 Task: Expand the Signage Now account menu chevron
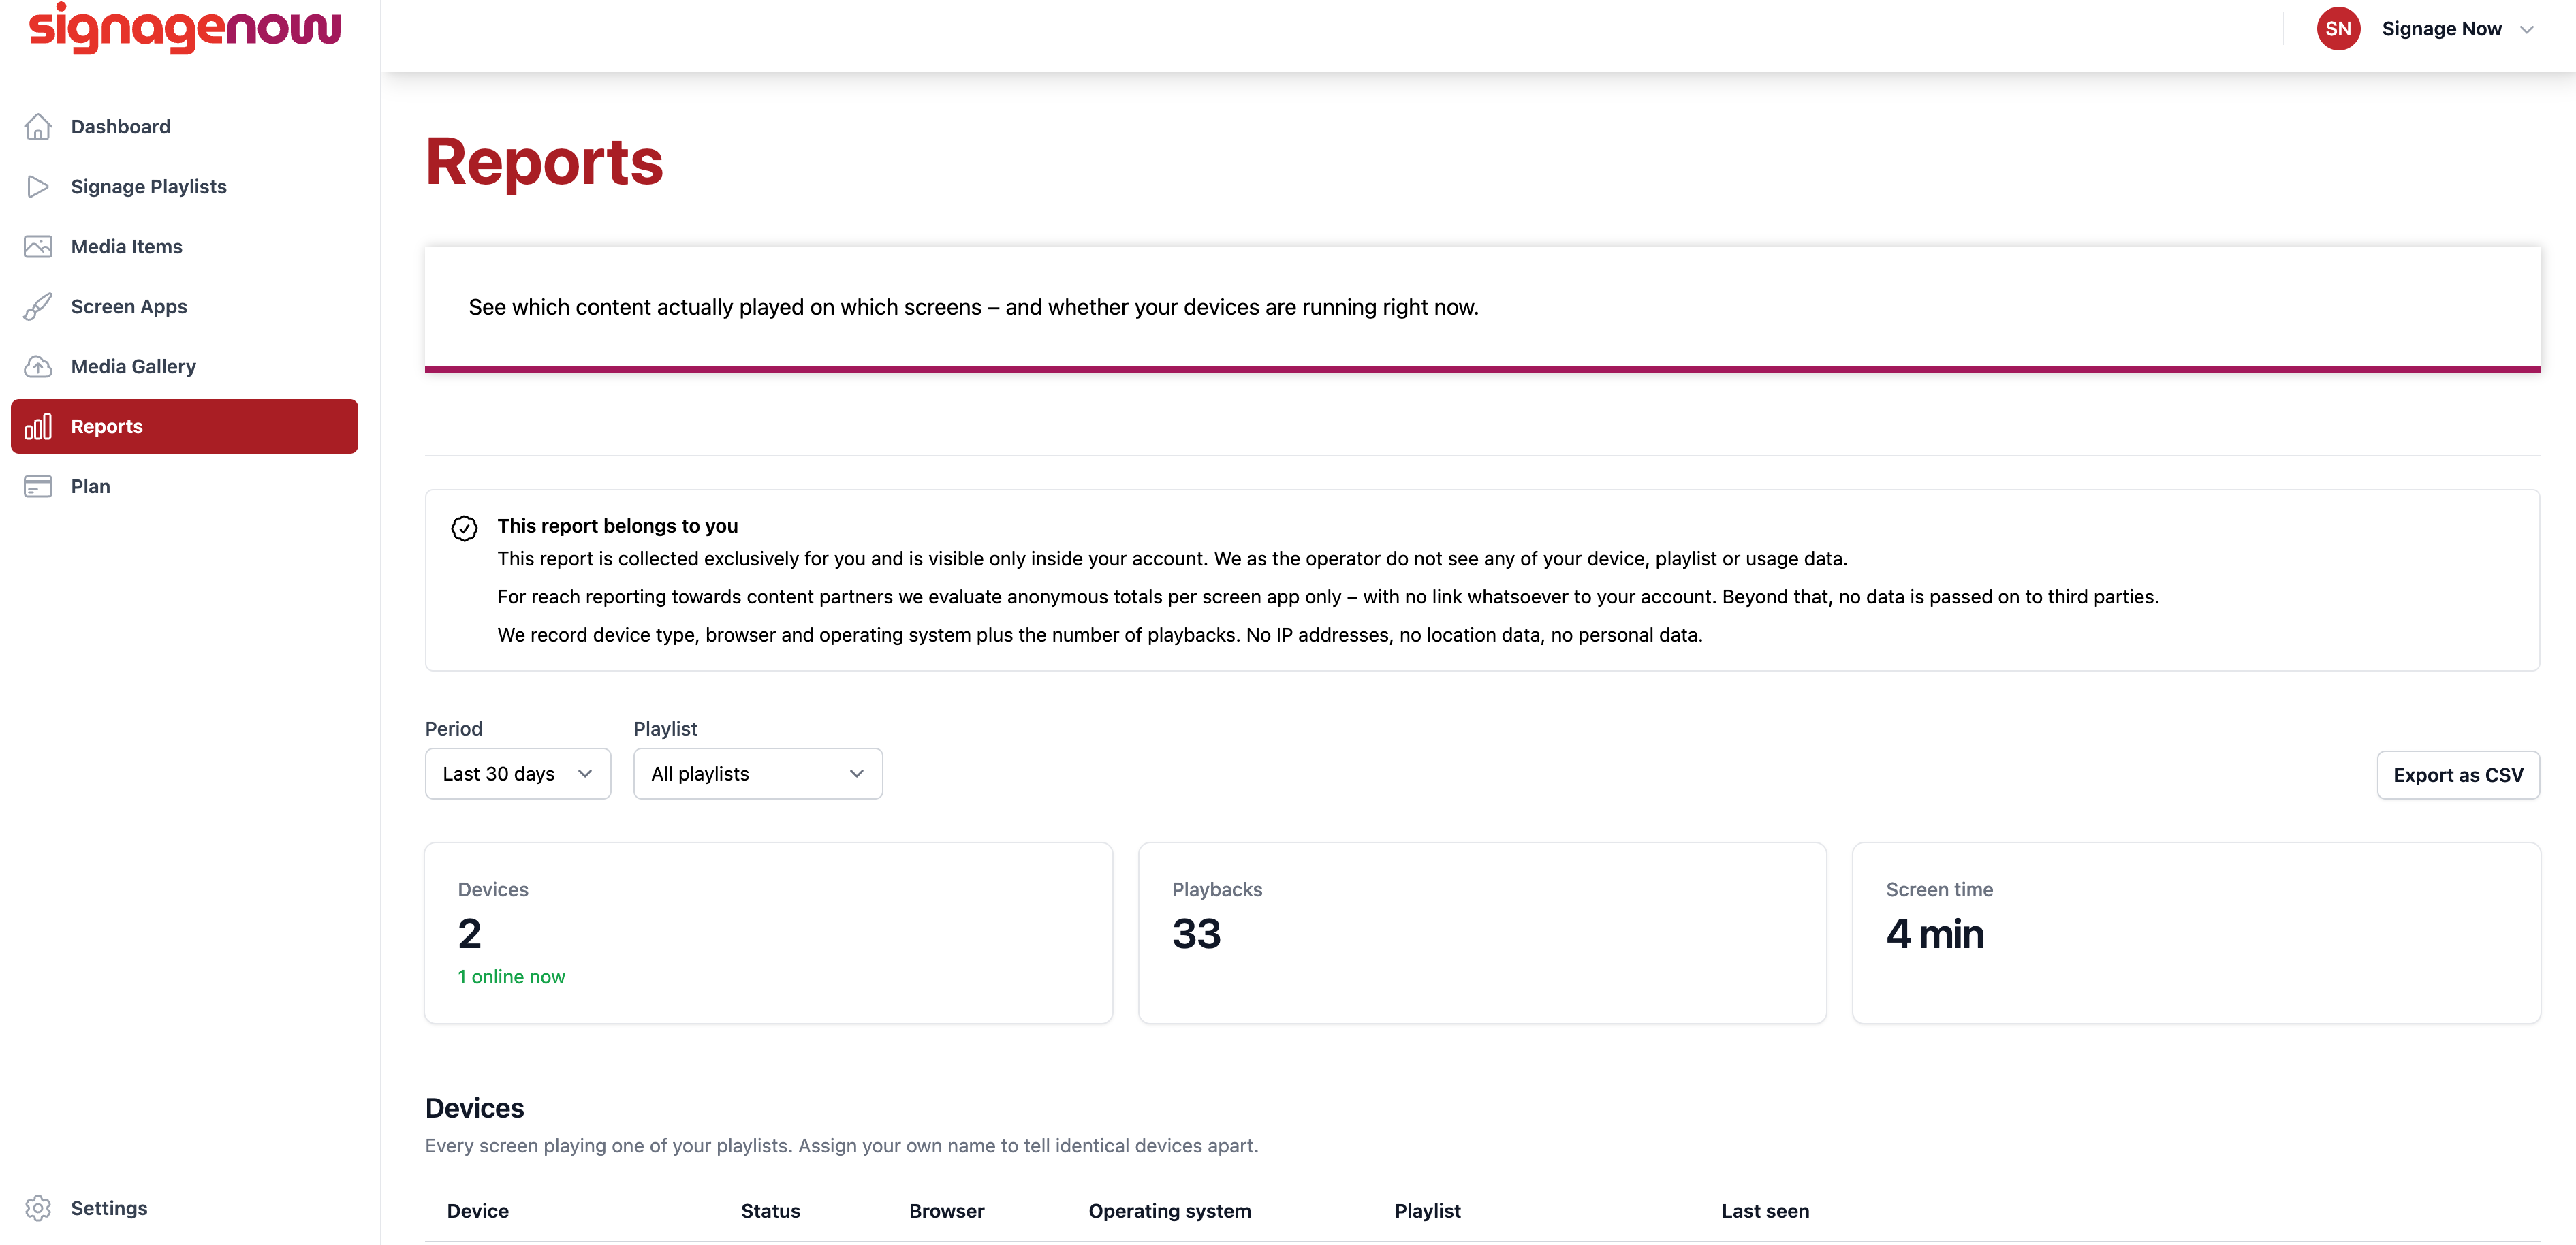click(2527, 30)
